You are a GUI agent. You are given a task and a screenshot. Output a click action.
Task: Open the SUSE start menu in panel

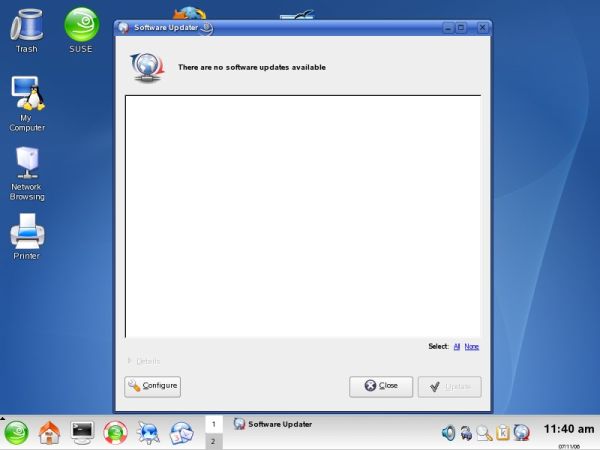(x=16, y=433)
